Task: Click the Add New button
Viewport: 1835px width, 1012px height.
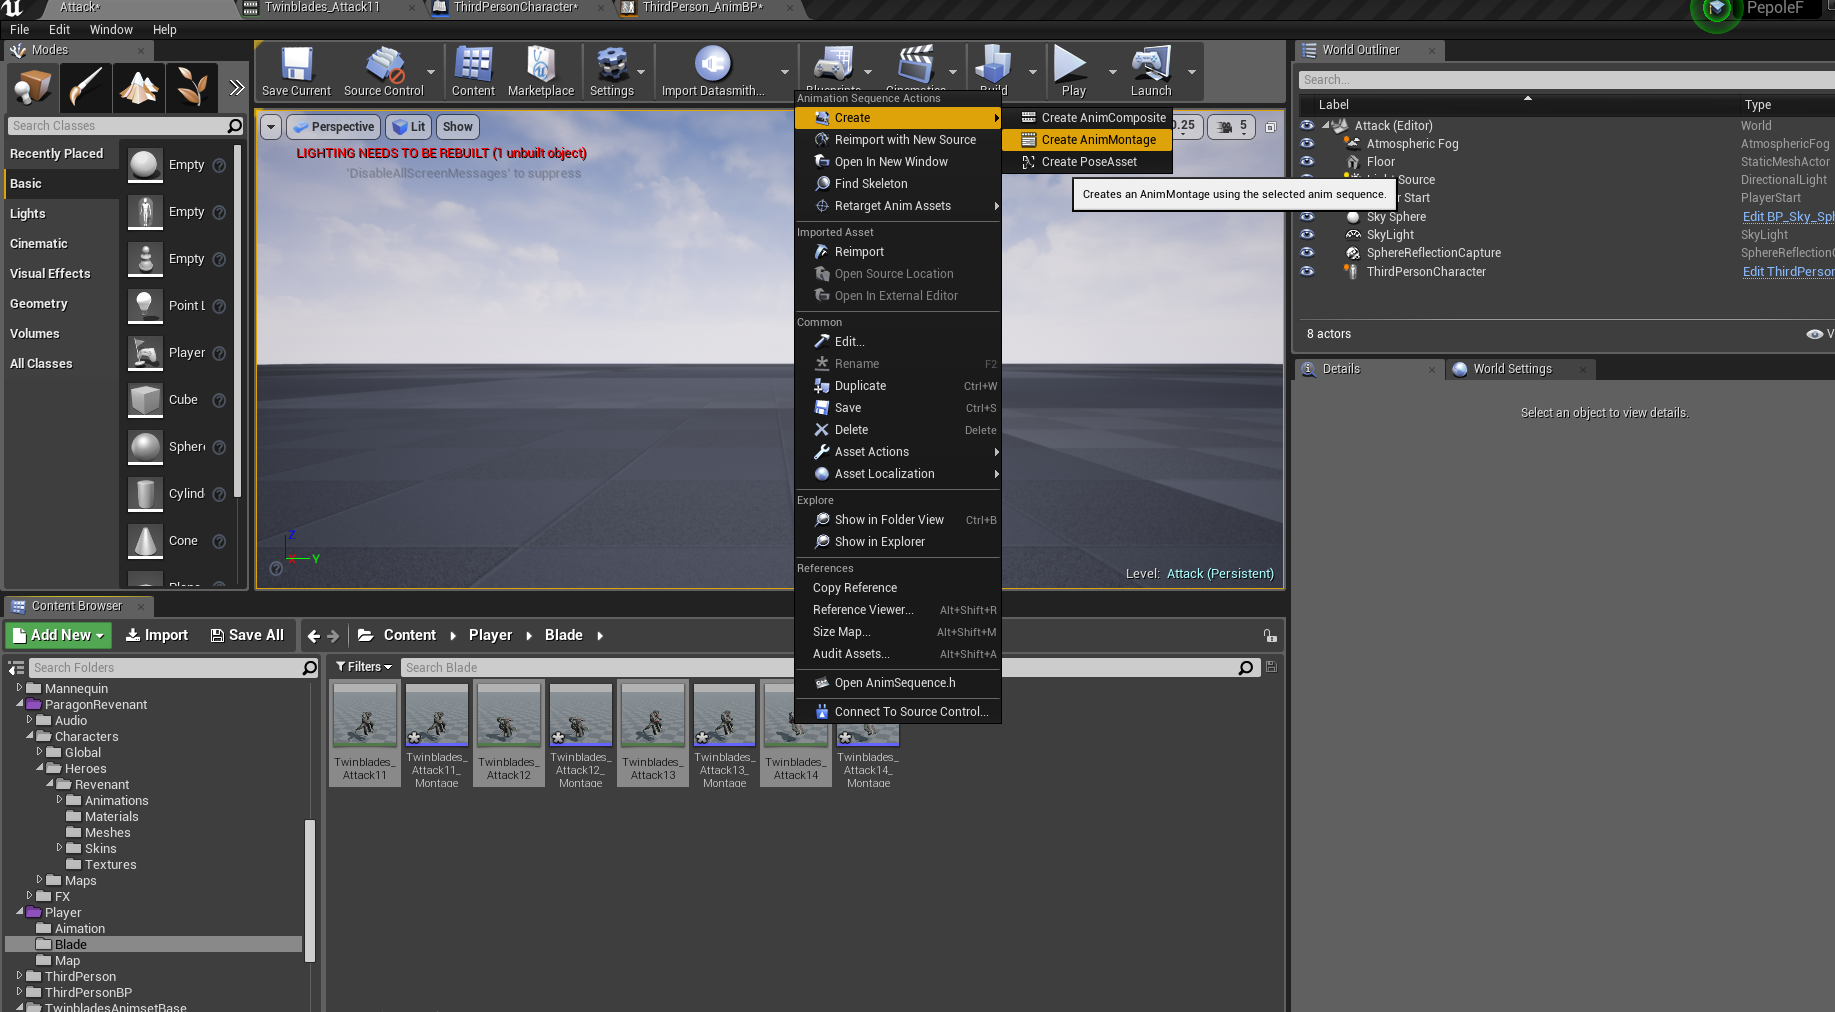Action: (58, 635)
